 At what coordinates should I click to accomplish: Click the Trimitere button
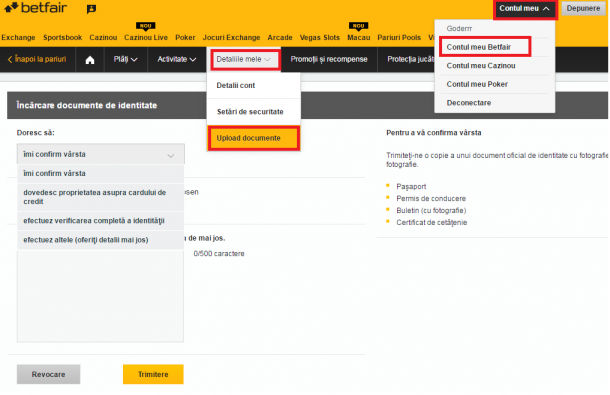[x=153, y=374]
